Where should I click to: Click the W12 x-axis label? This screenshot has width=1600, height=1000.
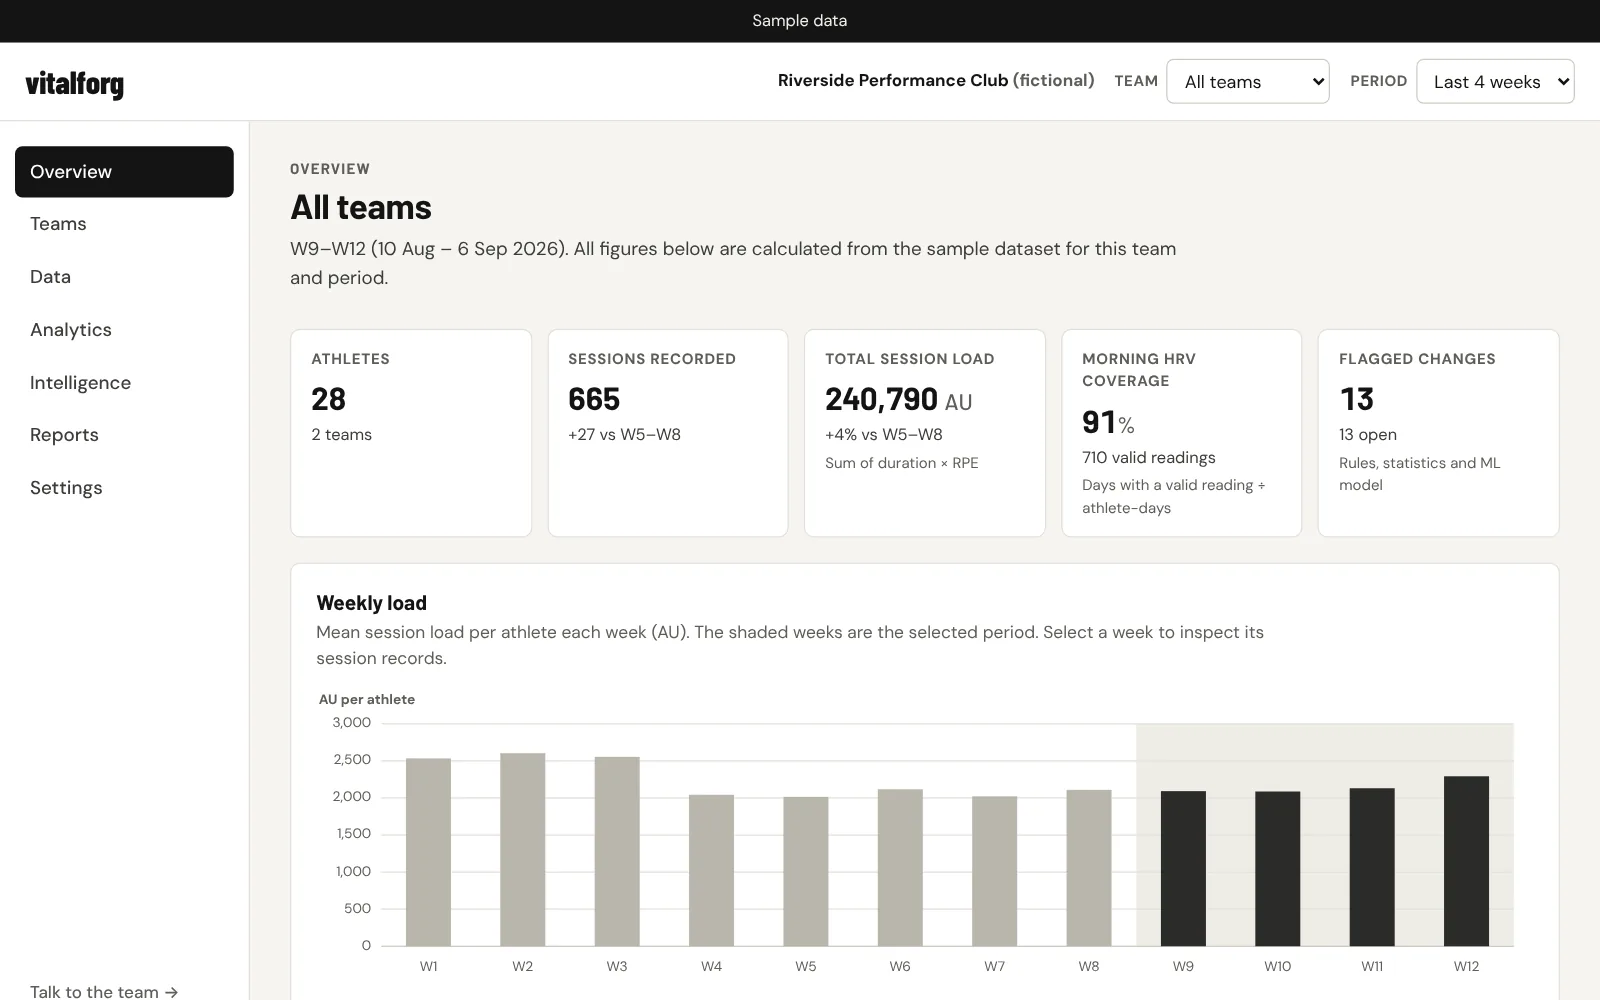point(1466,966)
